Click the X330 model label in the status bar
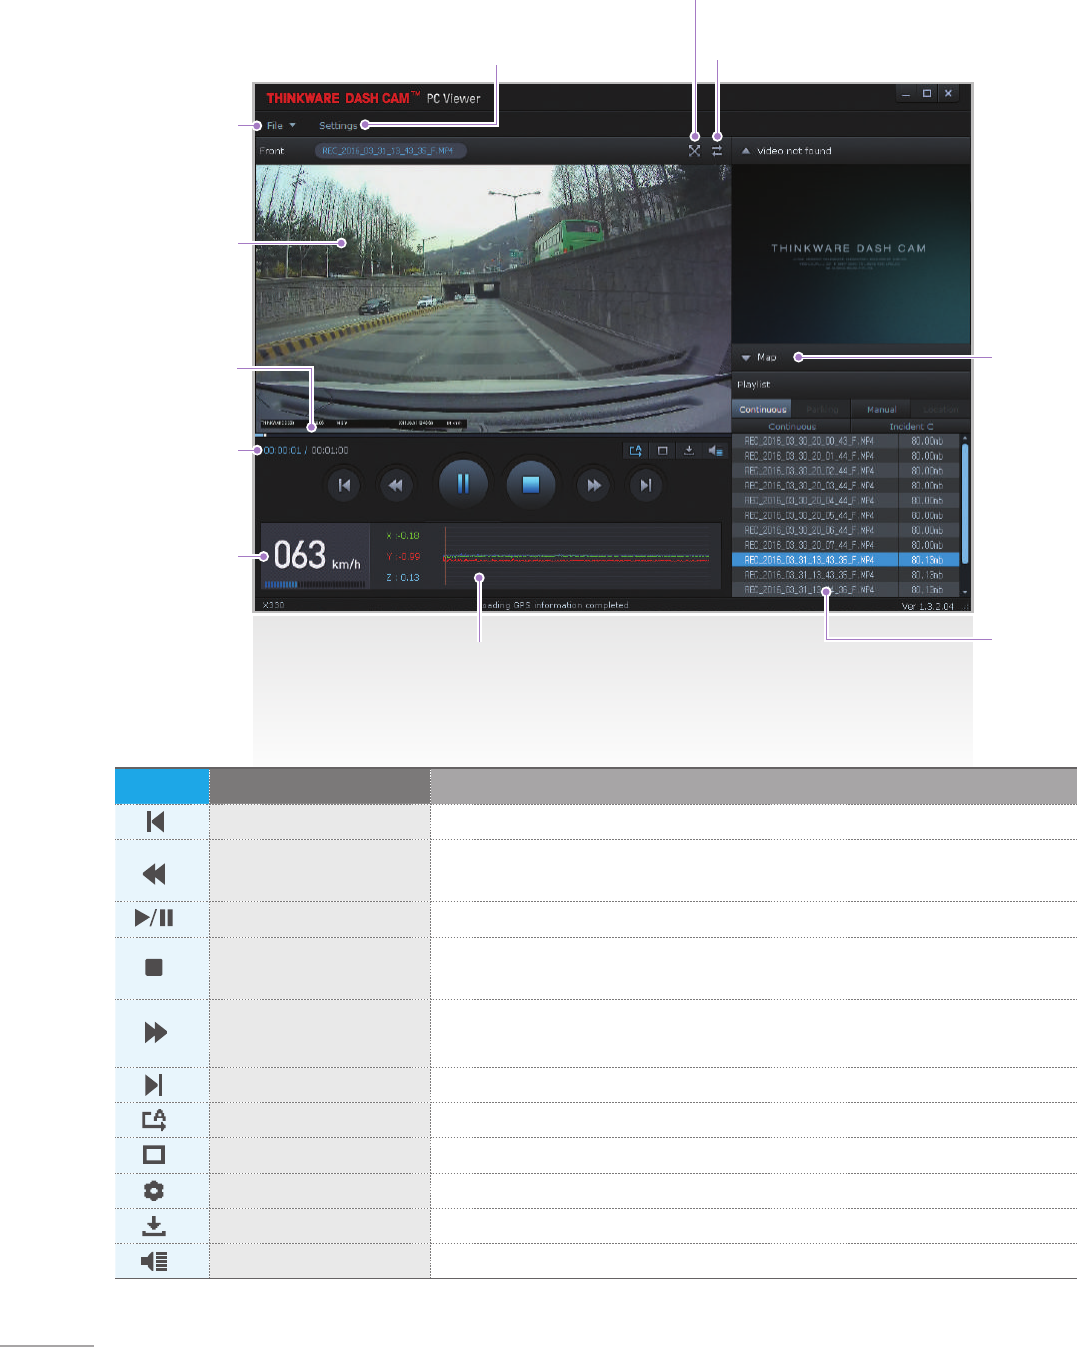 (274, 606)
